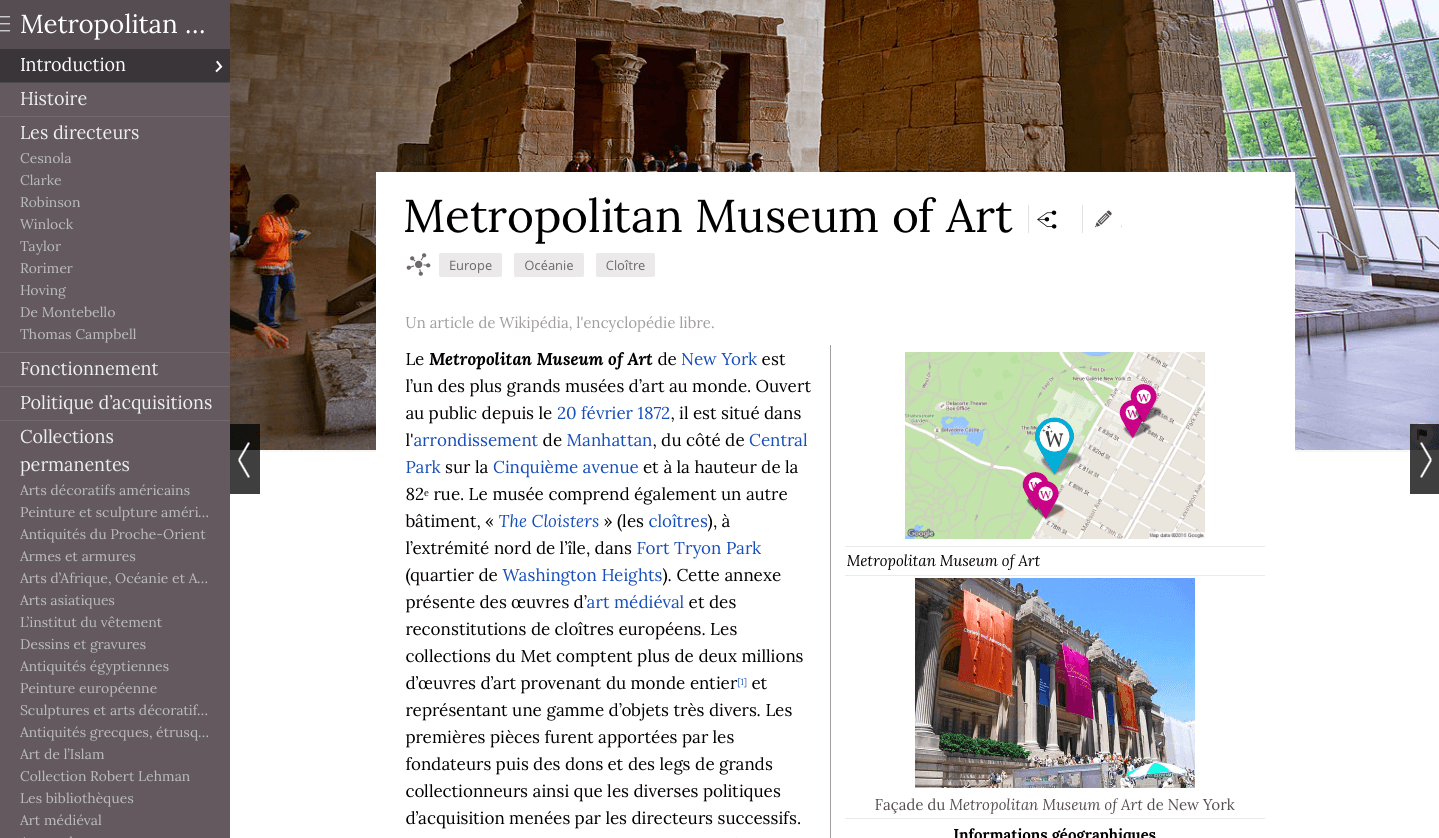Open Collection Robert Lehman subsection

point(105,776)
